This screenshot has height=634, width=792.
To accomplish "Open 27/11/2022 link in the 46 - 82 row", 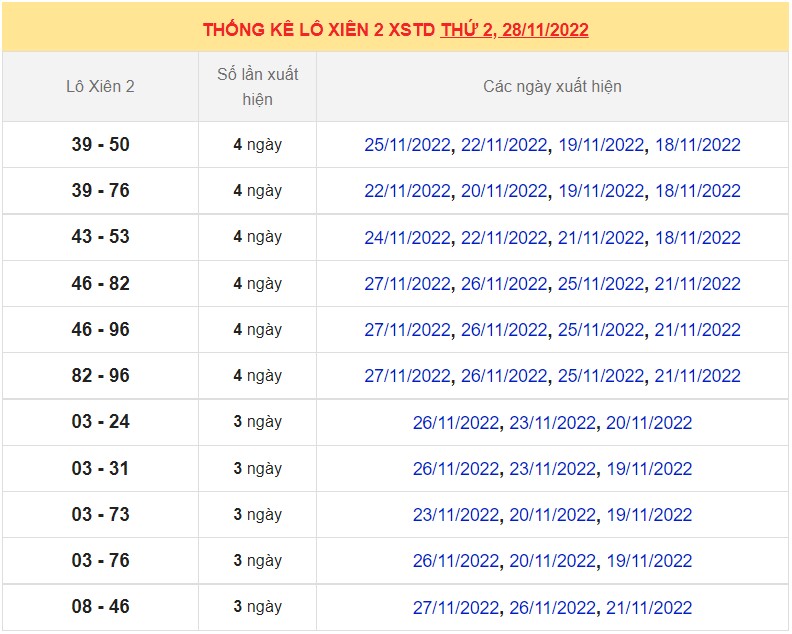I will (407, 284).
